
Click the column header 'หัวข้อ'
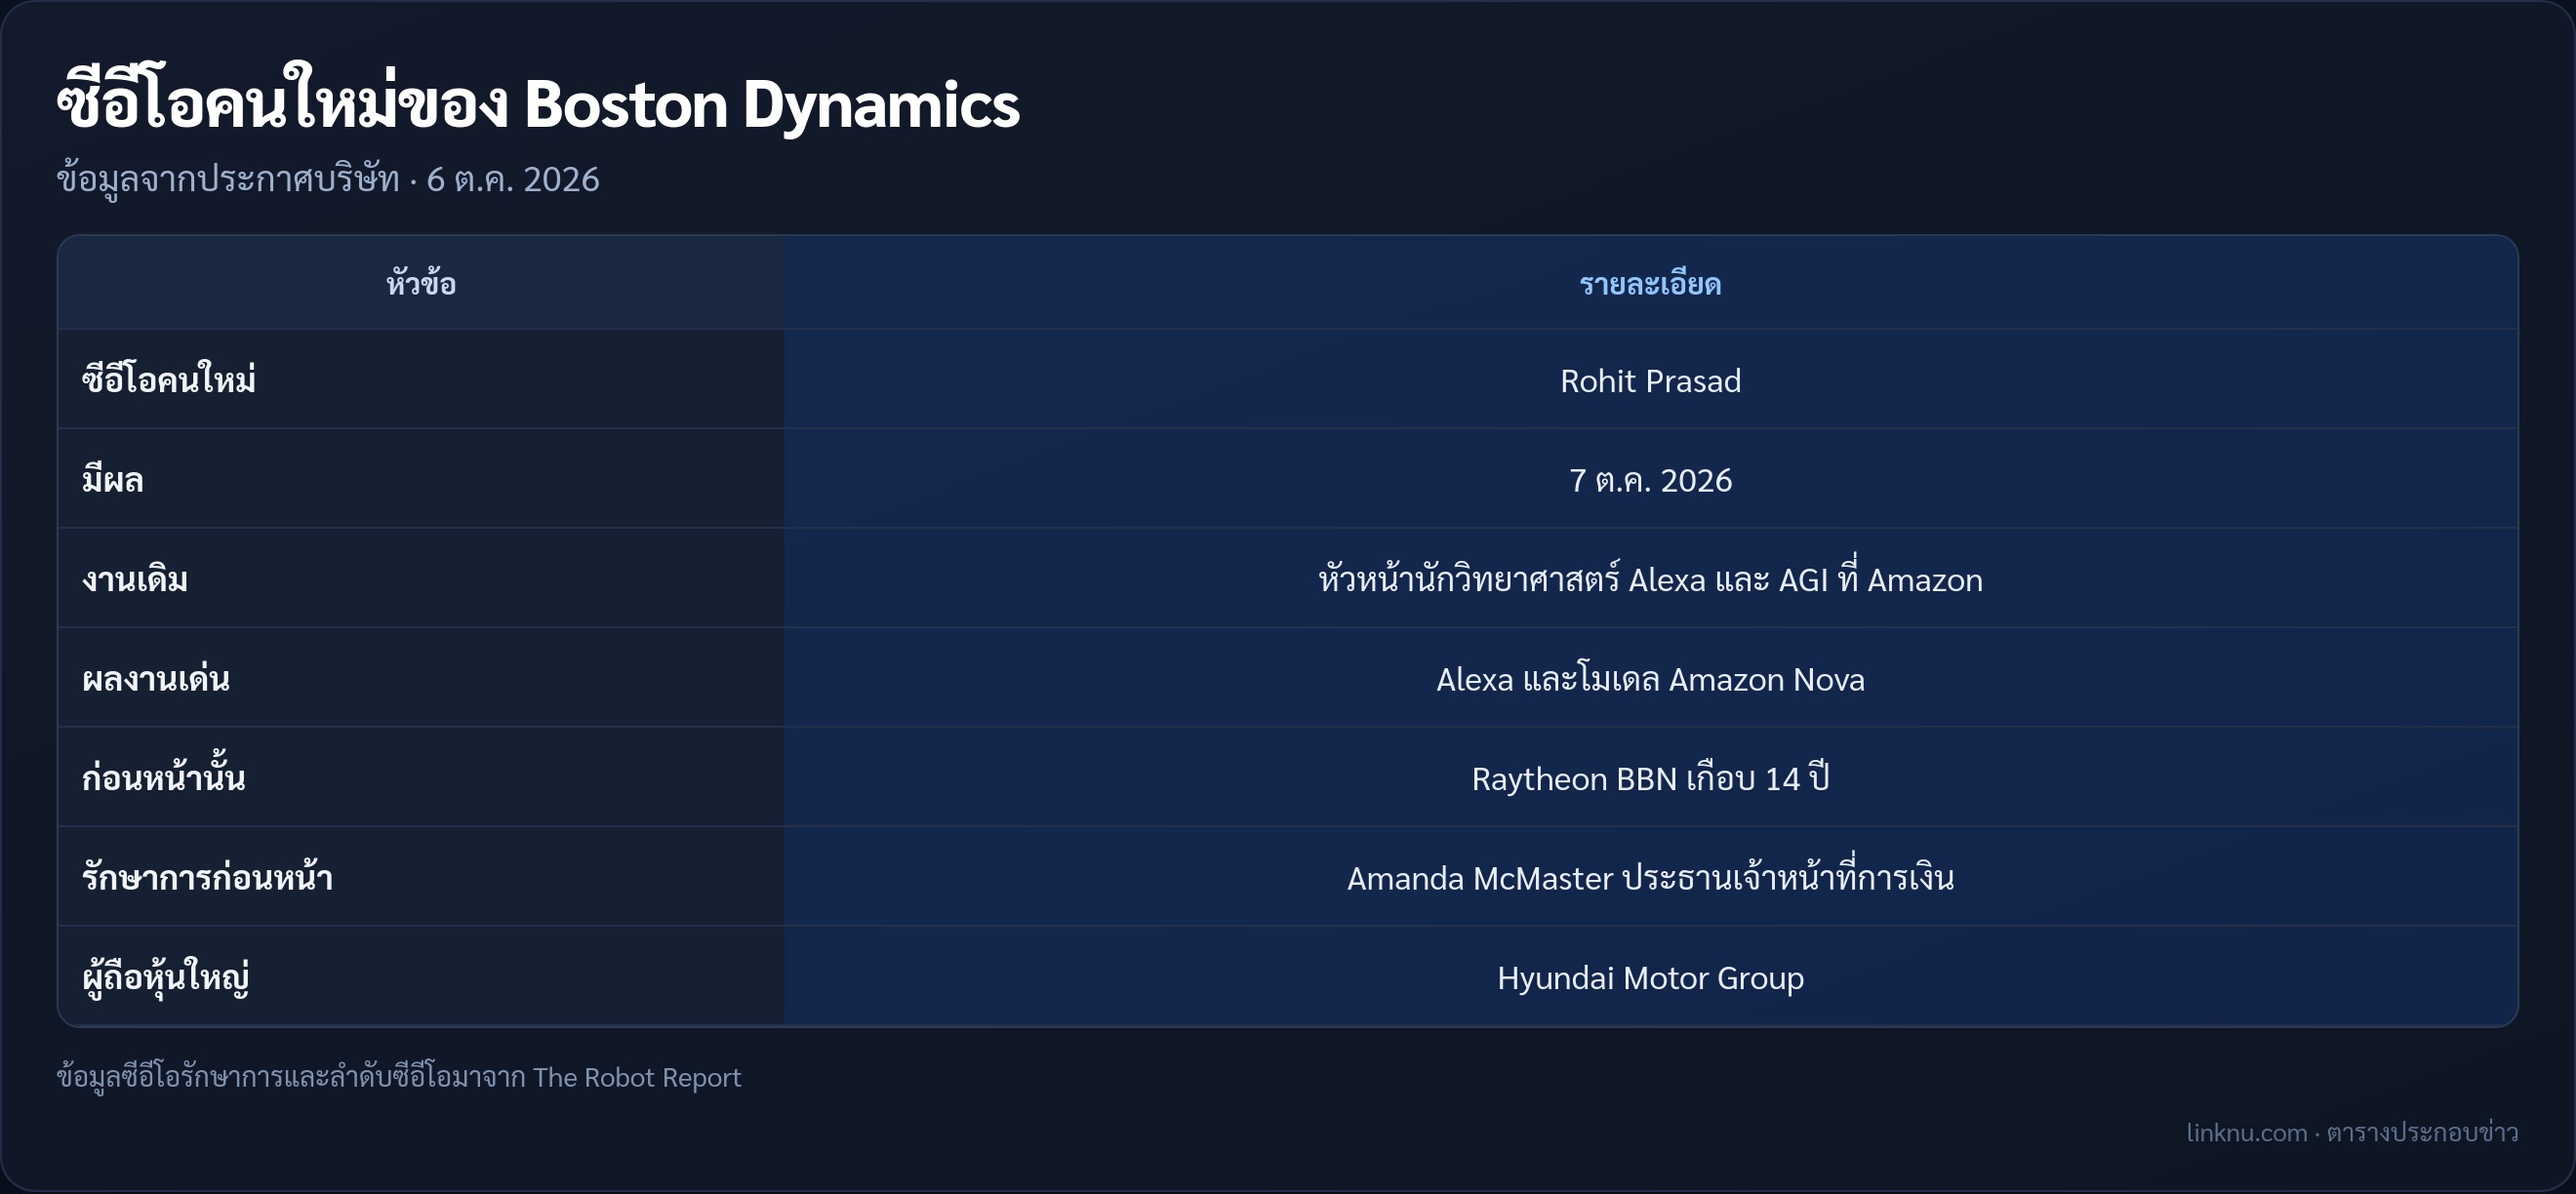pos(421,284)
